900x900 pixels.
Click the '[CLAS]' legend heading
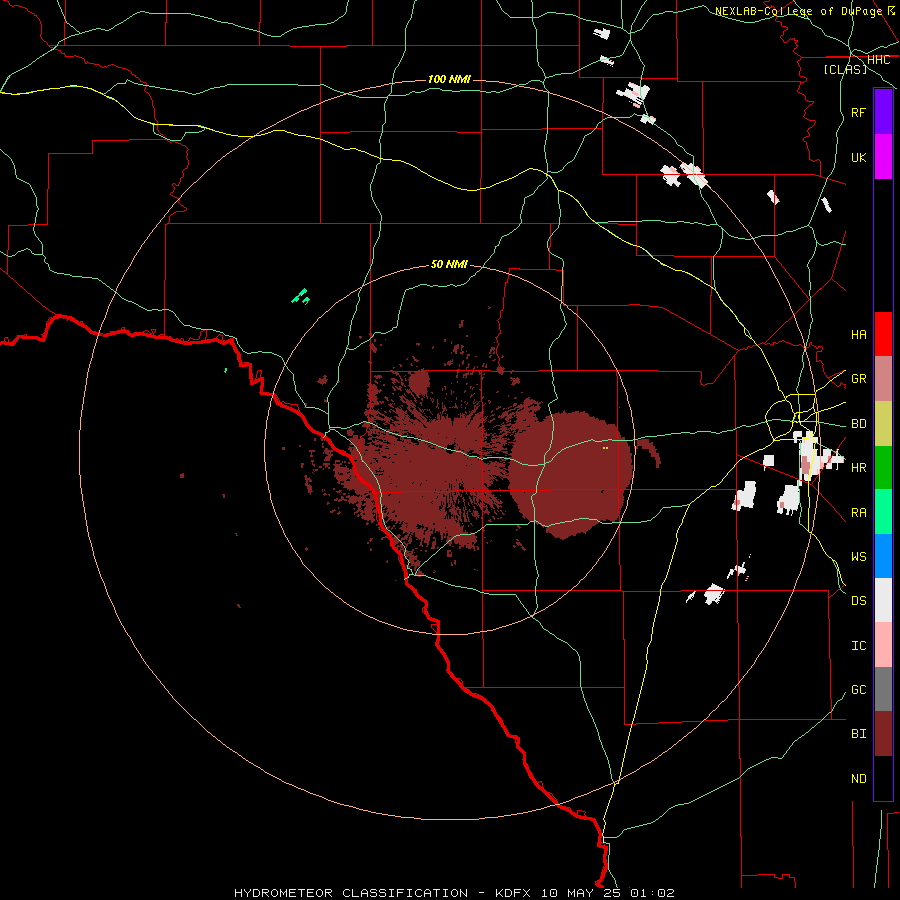click(x=845, y=69)
